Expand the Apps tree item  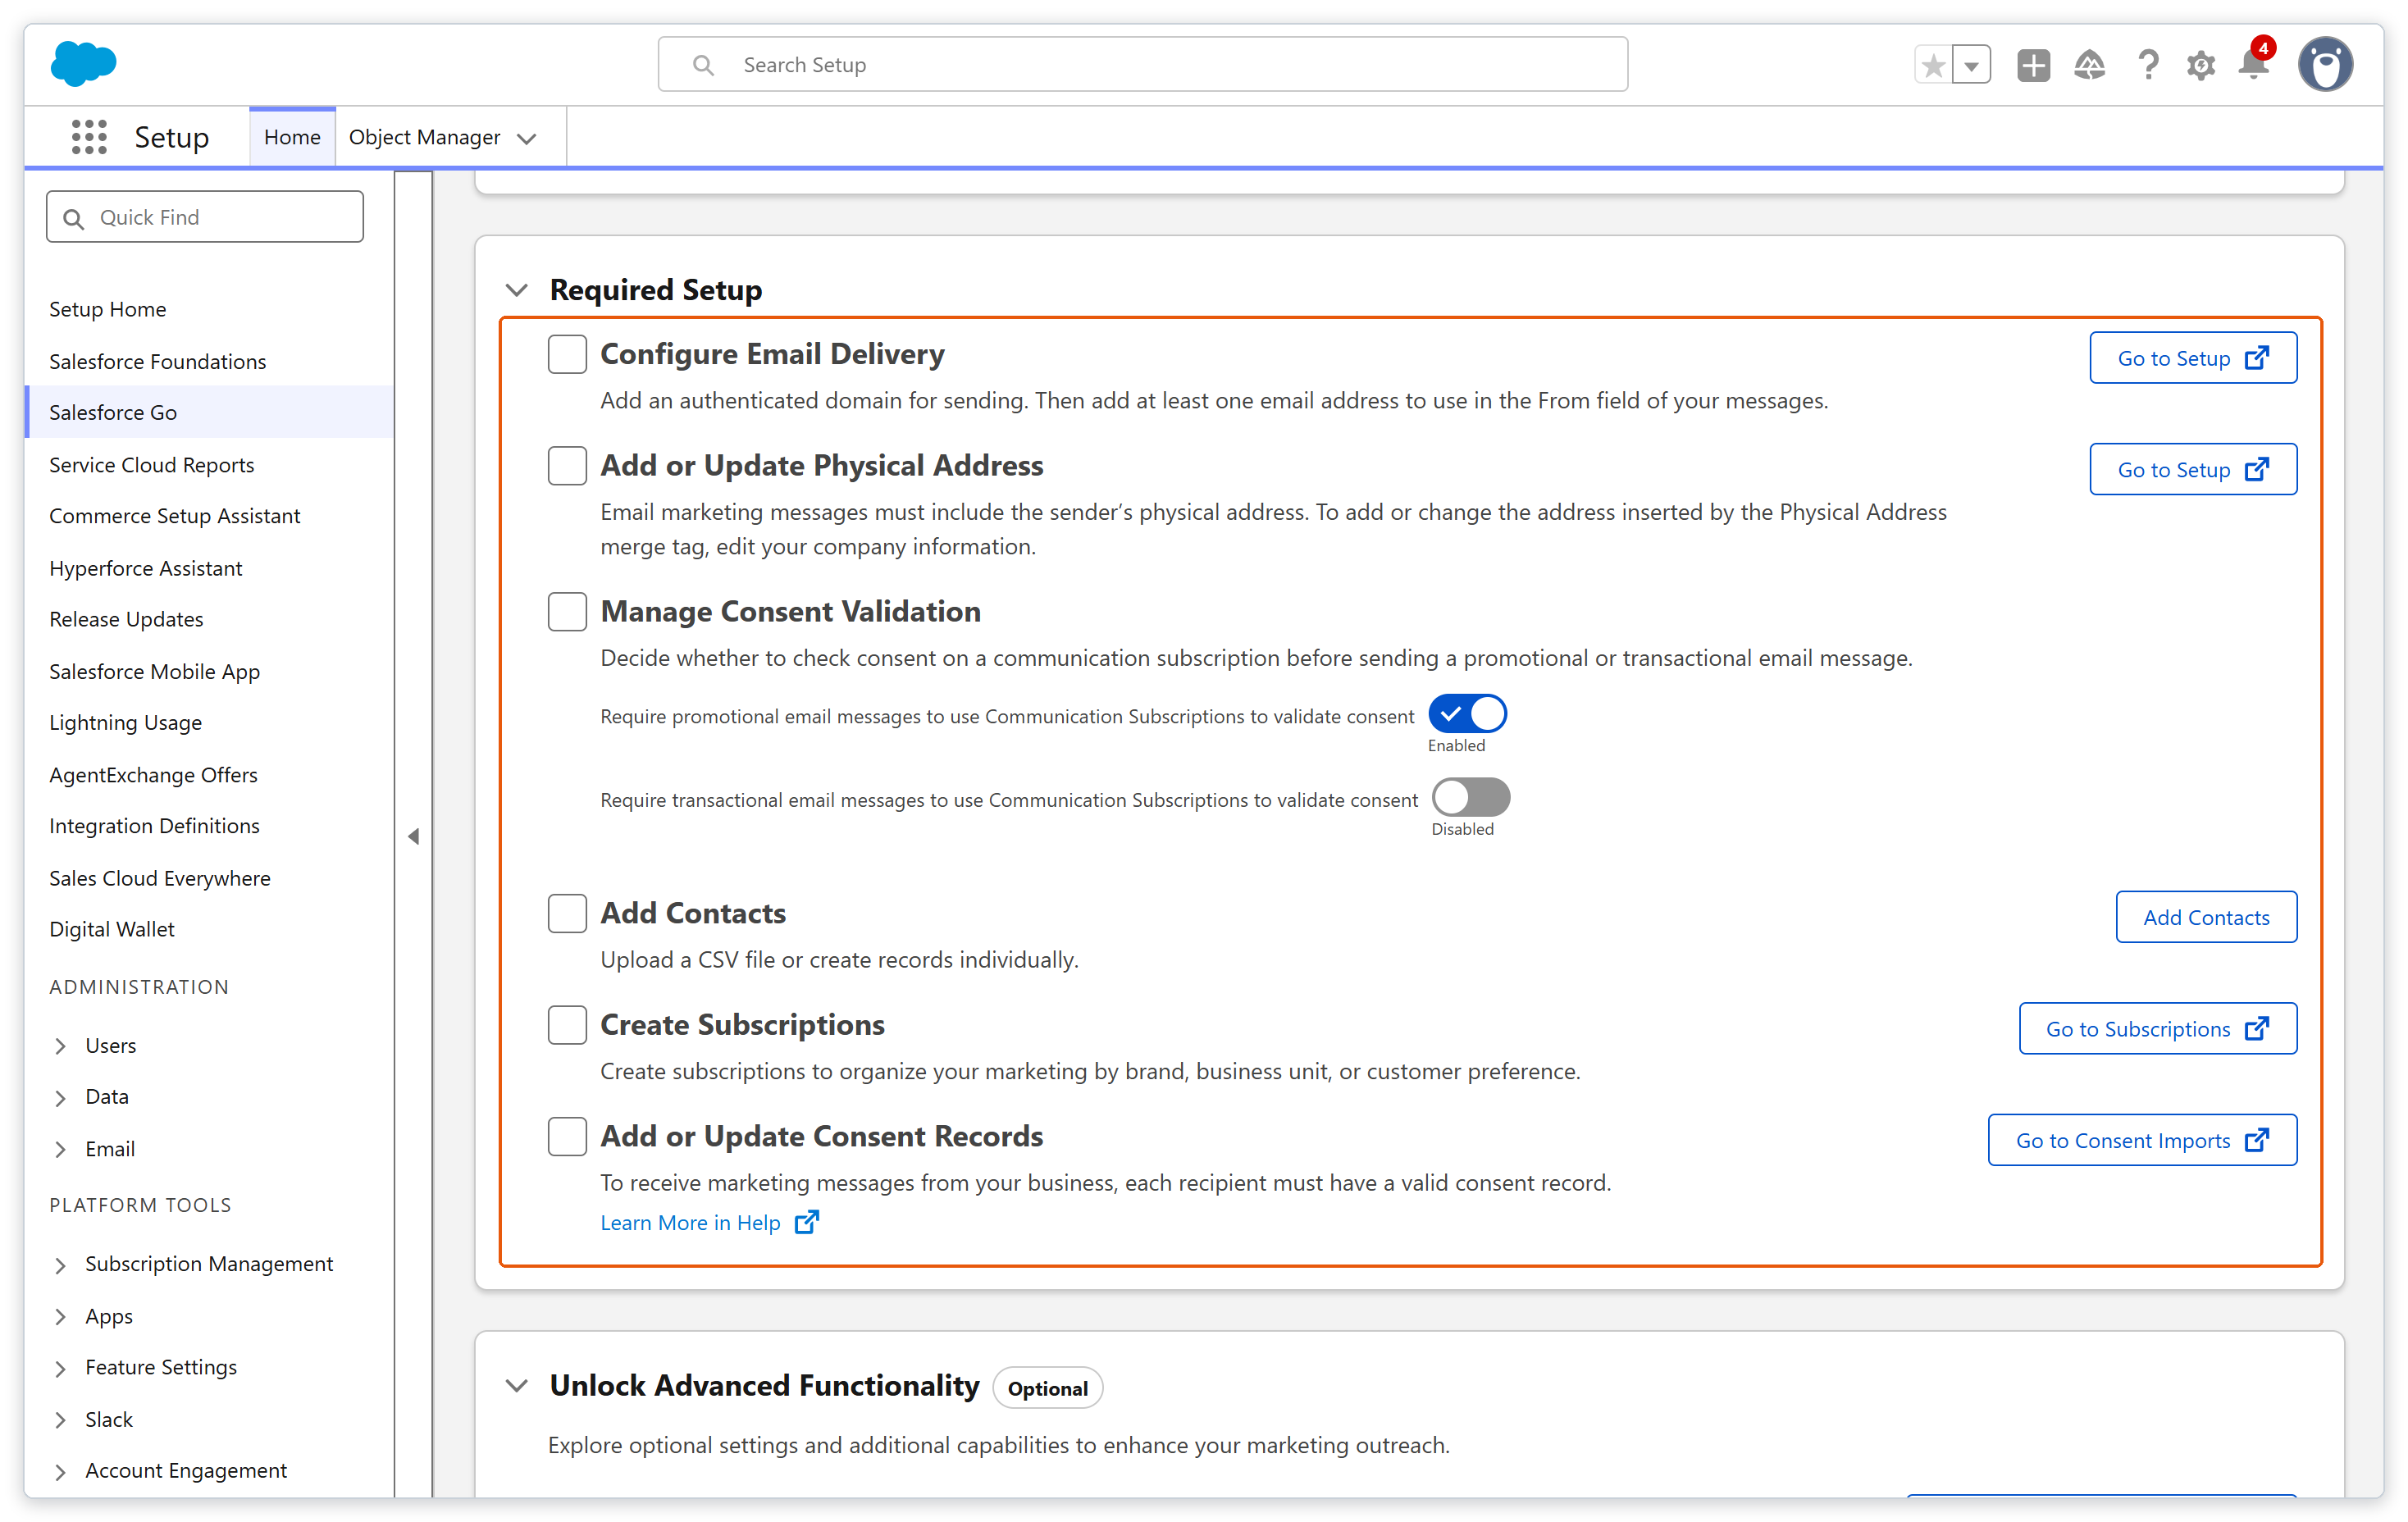pos(60,1316)
